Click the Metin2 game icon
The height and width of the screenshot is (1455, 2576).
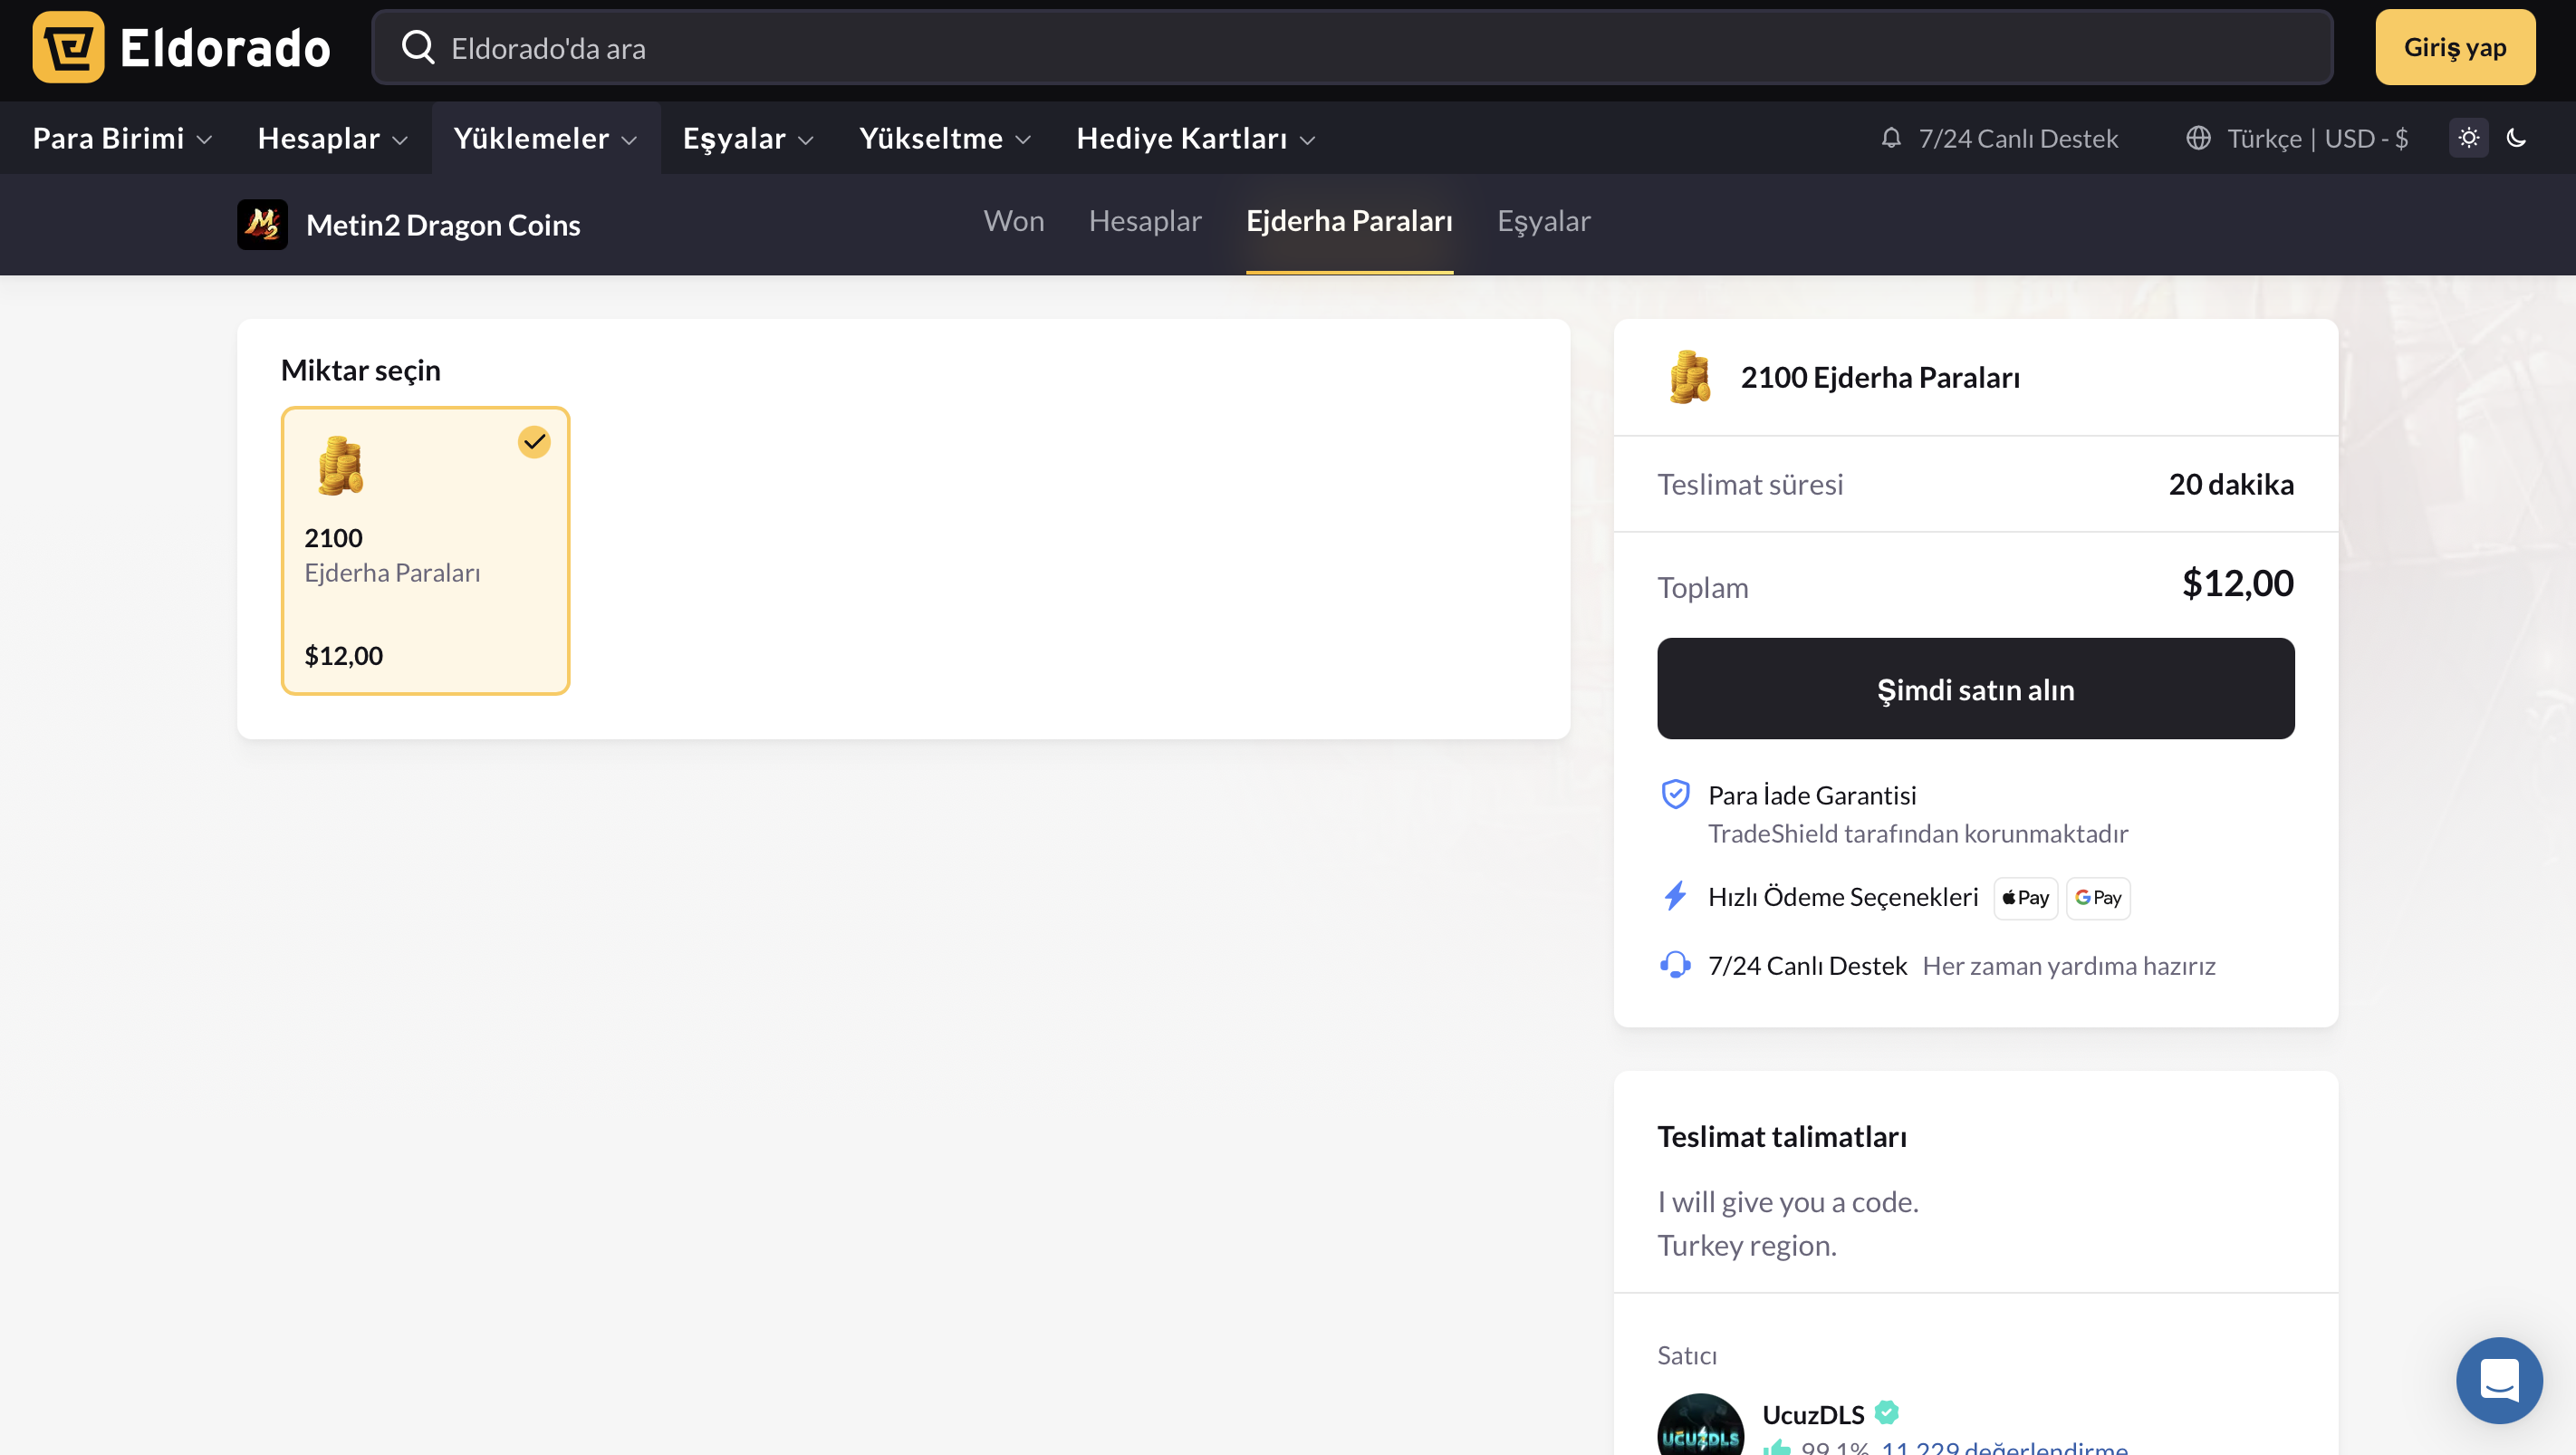click(262, 224)
